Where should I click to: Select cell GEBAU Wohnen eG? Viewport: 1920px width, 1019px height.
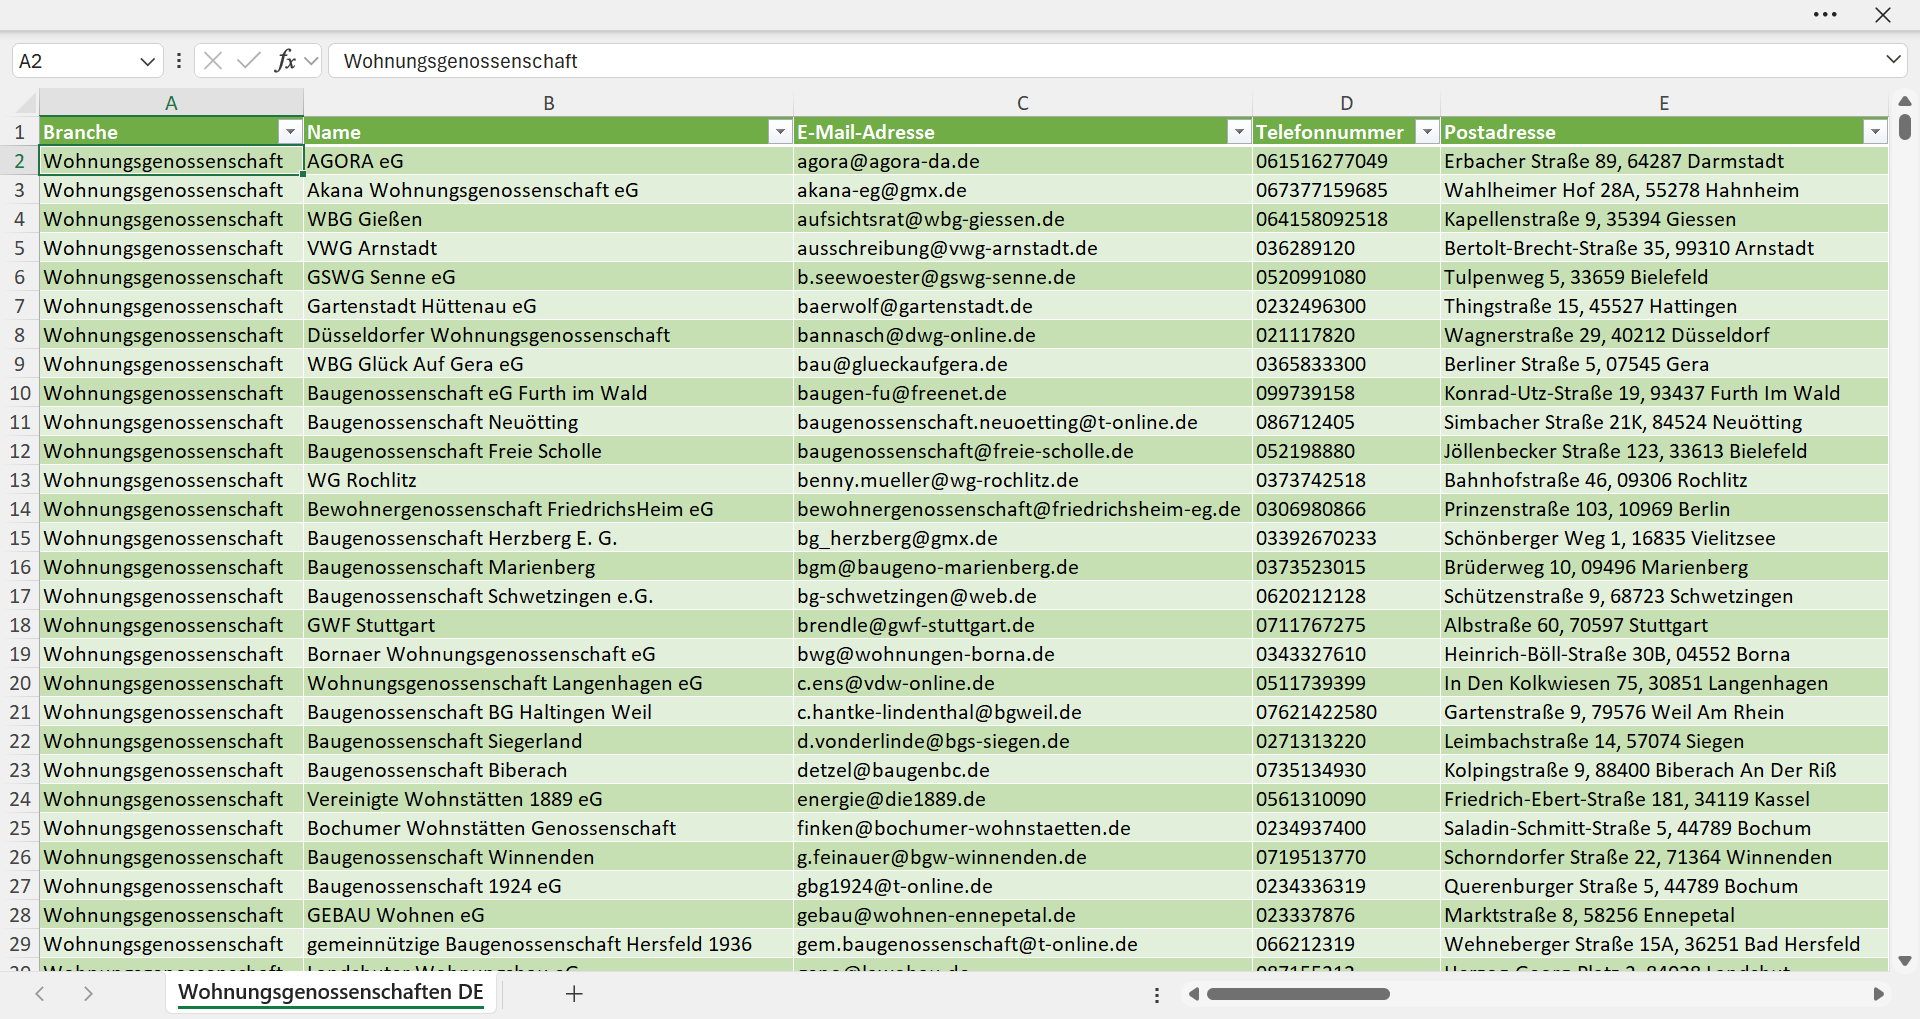coord(548,915)
